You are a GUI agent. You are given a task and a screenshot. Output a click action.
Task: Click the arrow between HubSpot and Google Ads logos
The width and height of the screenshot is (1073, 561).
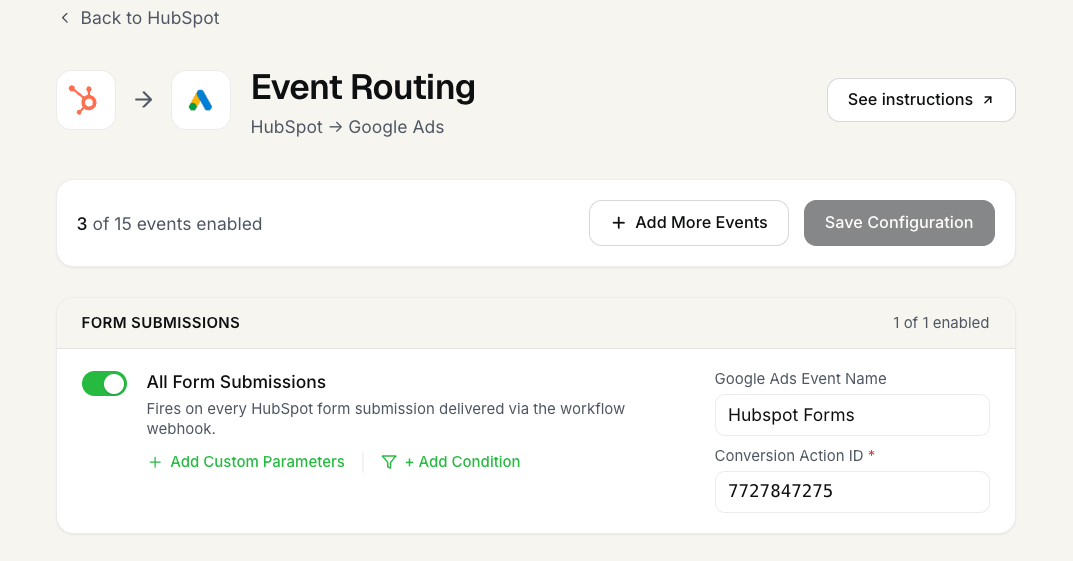(144, 100)
